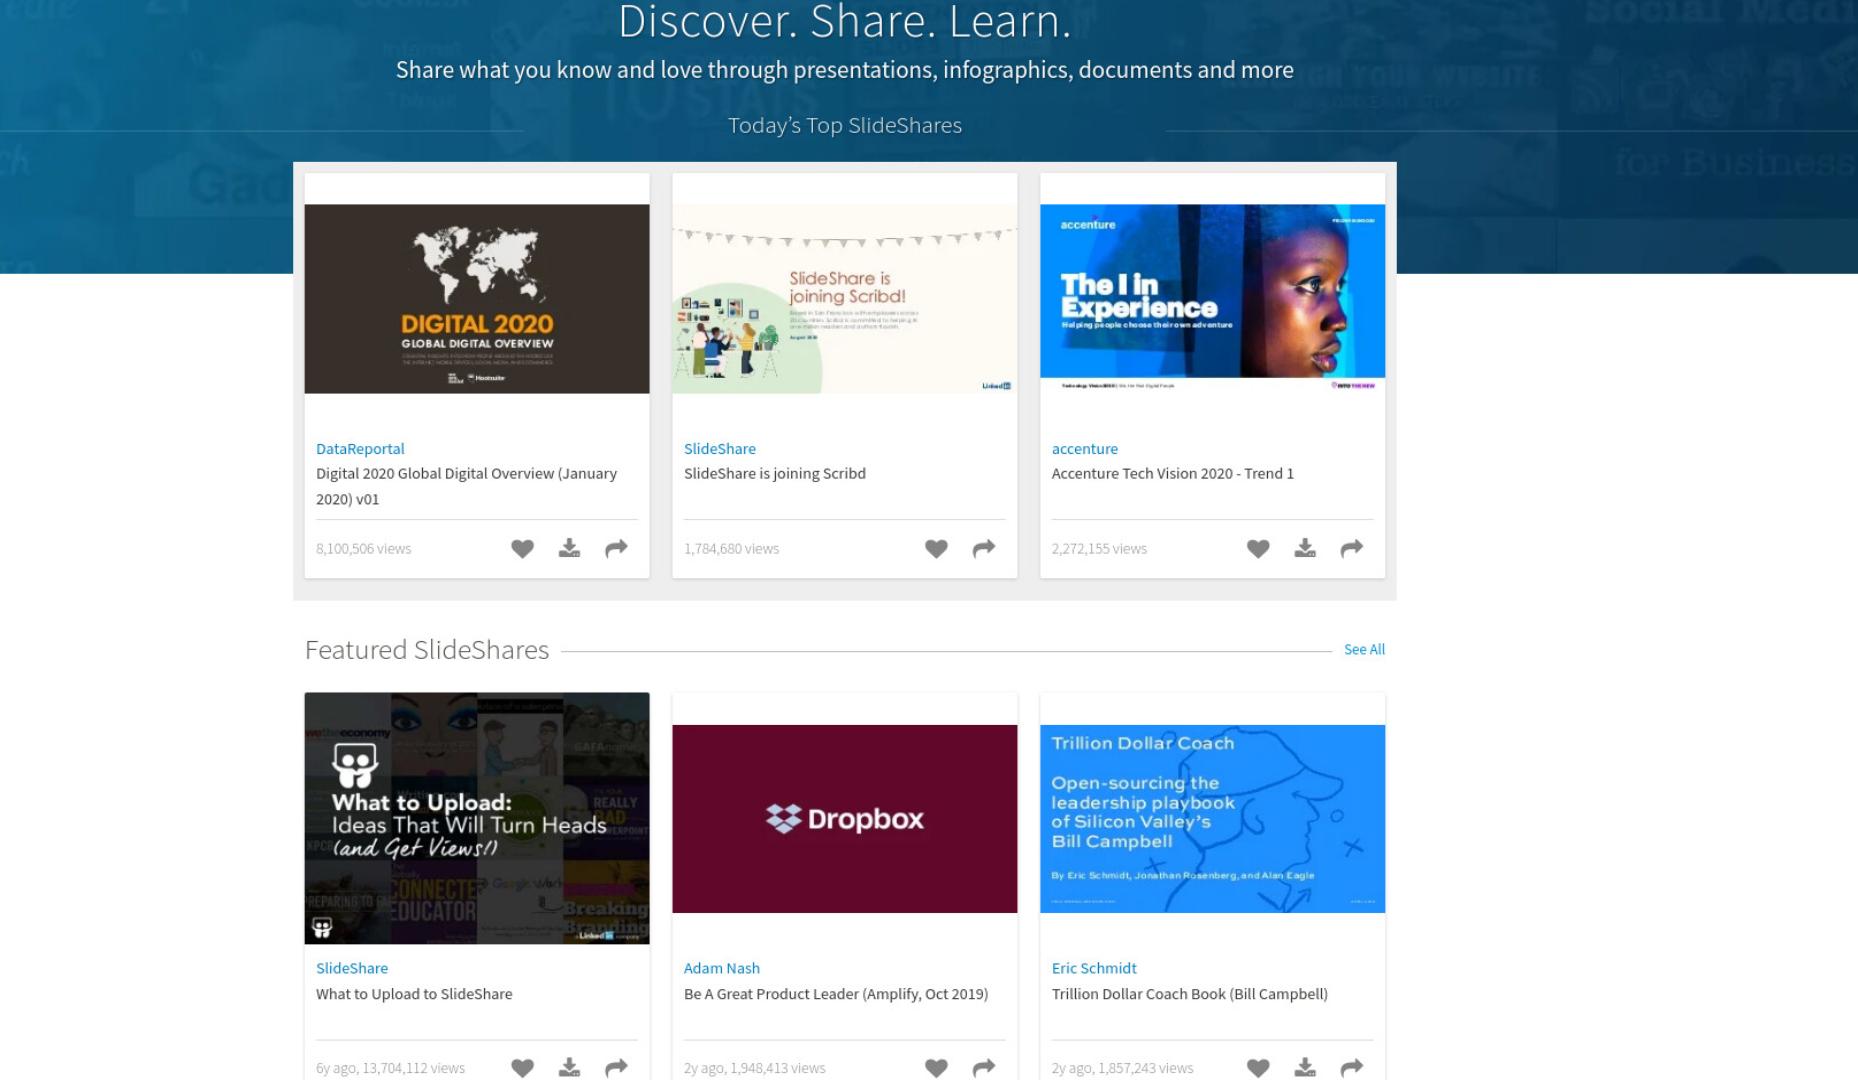
Task: Download the Accenture Tech Vision 2020 slideshow
Action: pyautogui.click(x=1305, y=548)
